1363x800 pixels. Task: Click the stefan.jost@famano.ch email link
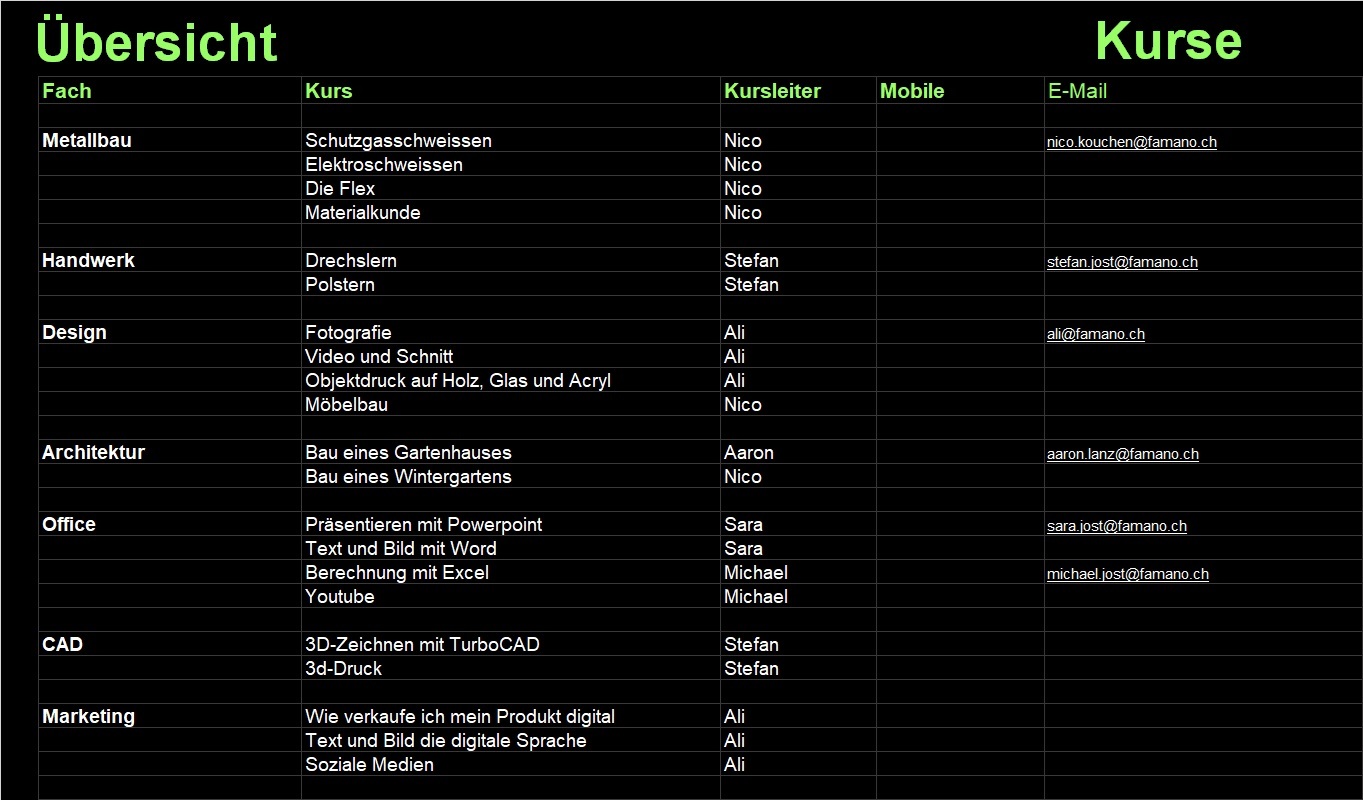point(1122,262)
